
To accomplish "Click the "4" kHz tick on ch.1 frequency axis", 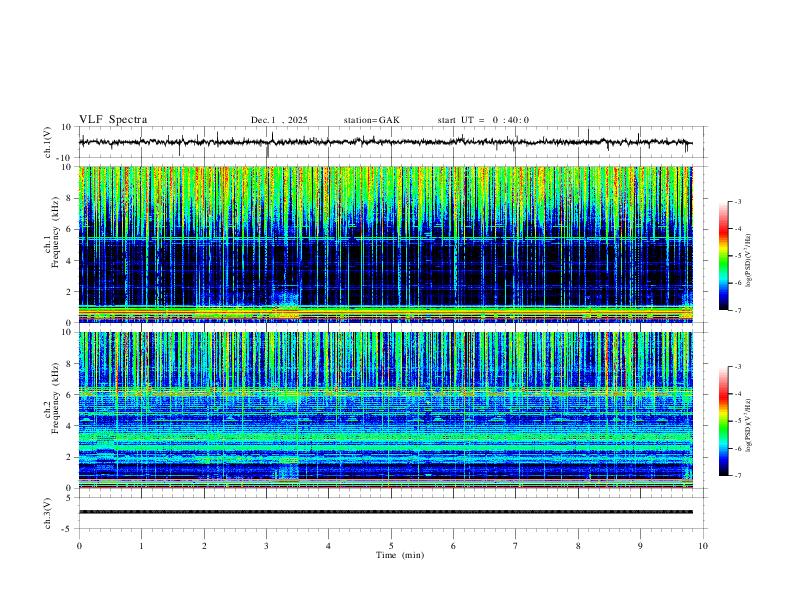I will [69, 261].
